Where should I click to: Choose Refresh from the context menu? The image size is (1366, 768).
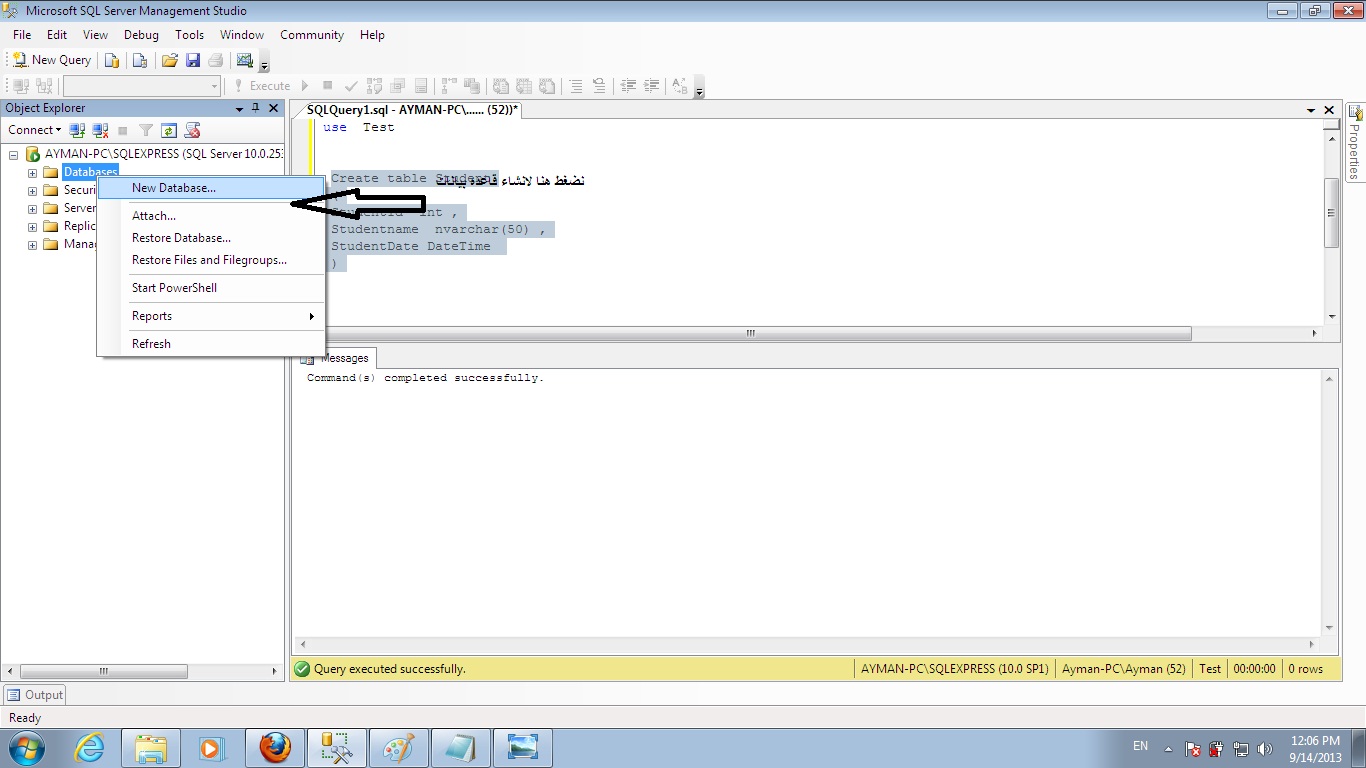point(211,344)
